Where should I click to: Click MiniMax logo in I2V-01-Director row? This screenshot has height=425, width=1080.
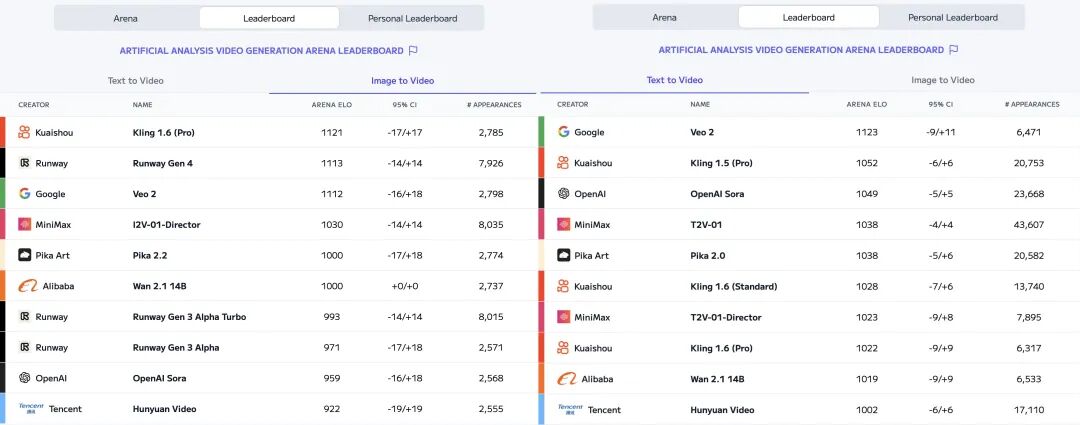click(24, 225)
